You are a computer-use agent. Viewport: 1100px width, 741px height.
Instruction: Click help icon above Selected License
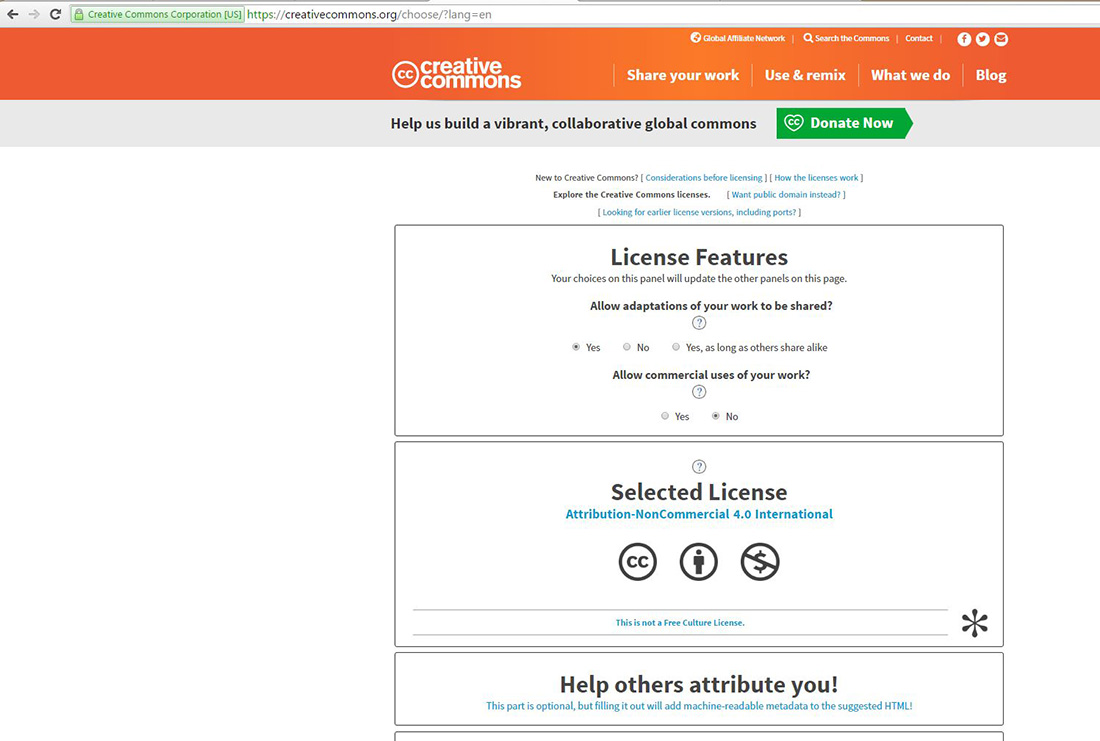[699, 467]
